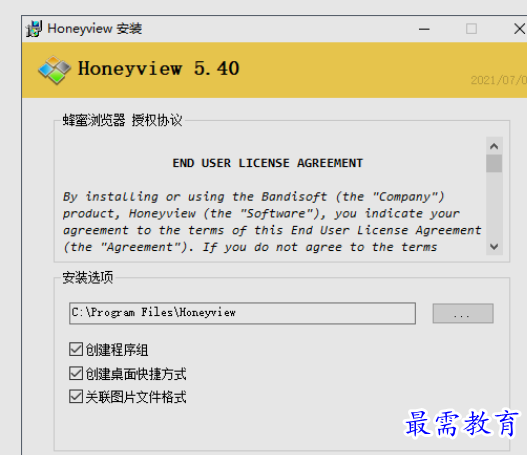
Task: Click the Honeyview installer title bar icon
Action: [x=34, y=29]
